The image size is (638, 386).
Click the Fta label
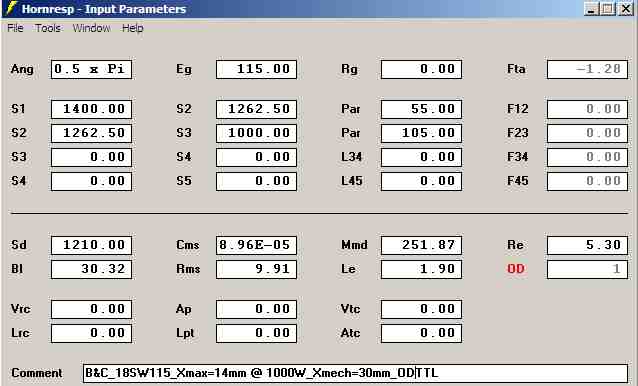[x=516, y=69]
